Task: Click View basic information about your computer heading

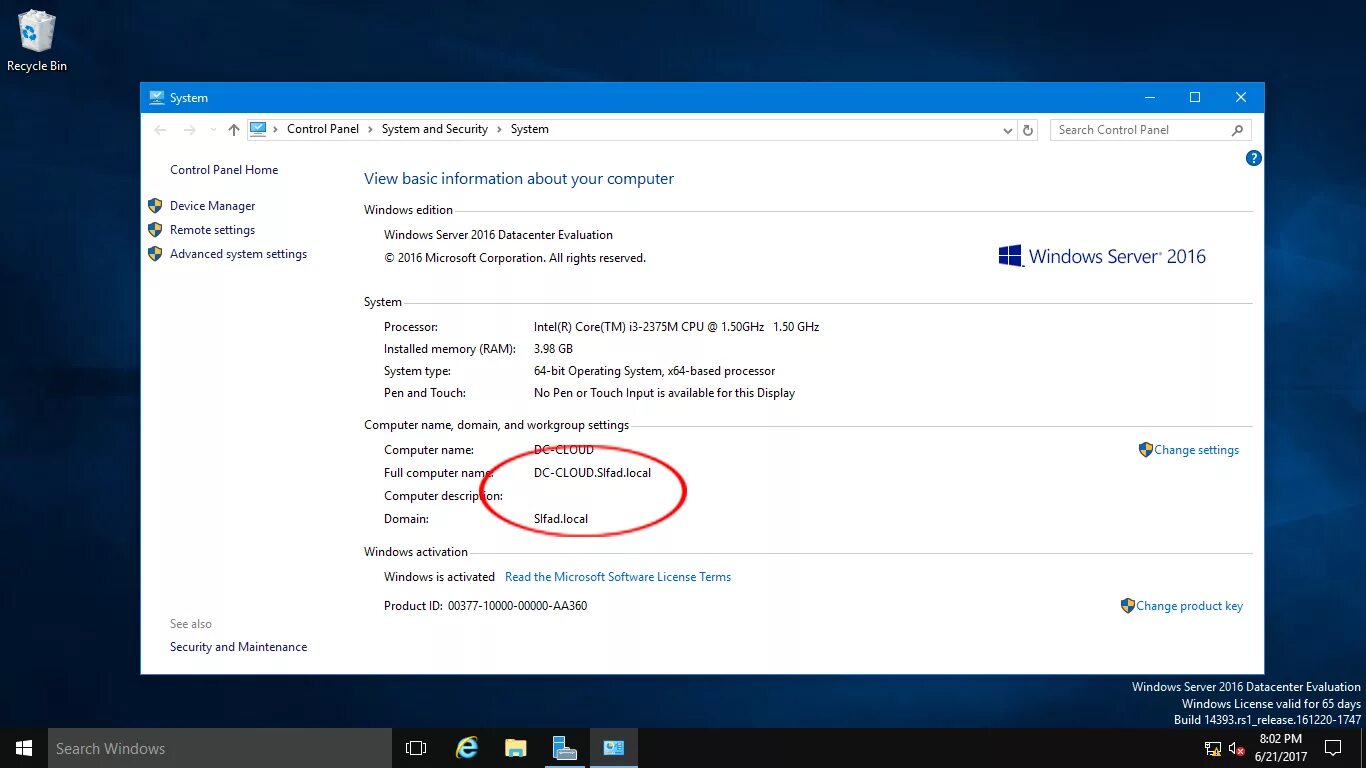Action: point(519,179)
